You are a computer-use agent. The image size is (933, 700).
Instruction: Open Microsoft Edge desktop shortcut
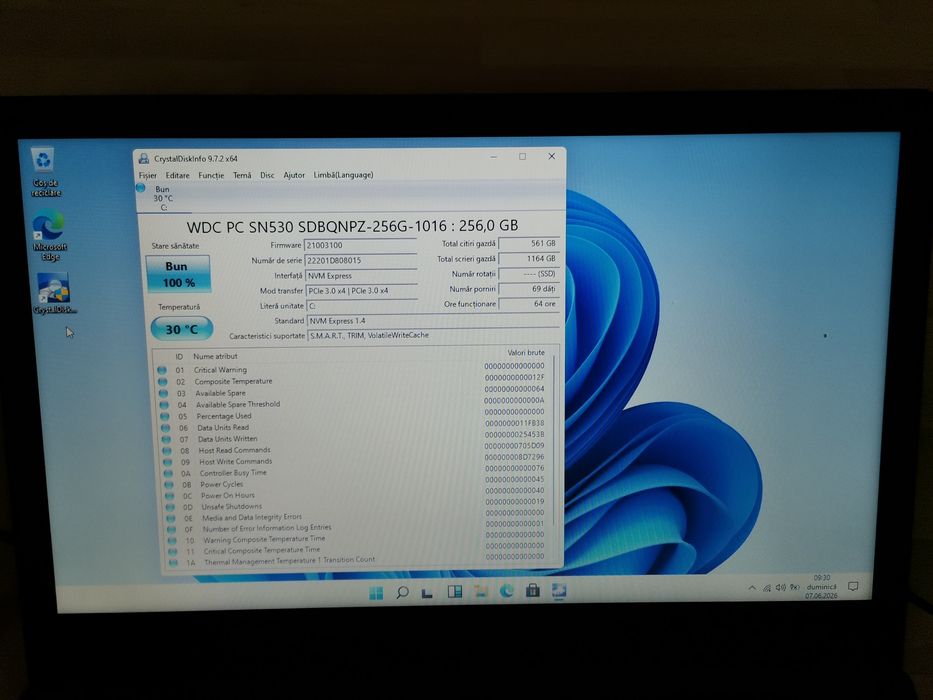point(50,235)
